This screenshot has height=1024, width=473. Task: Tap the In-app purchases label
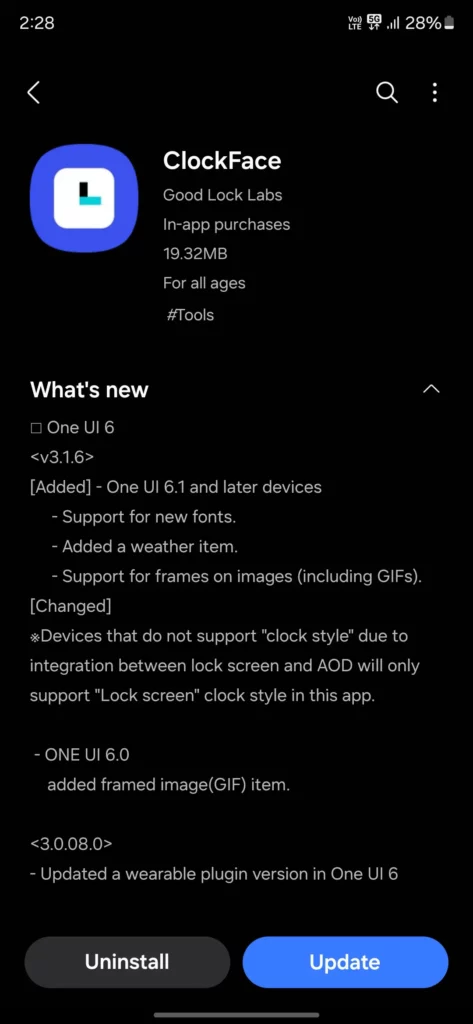coord(227,225)
